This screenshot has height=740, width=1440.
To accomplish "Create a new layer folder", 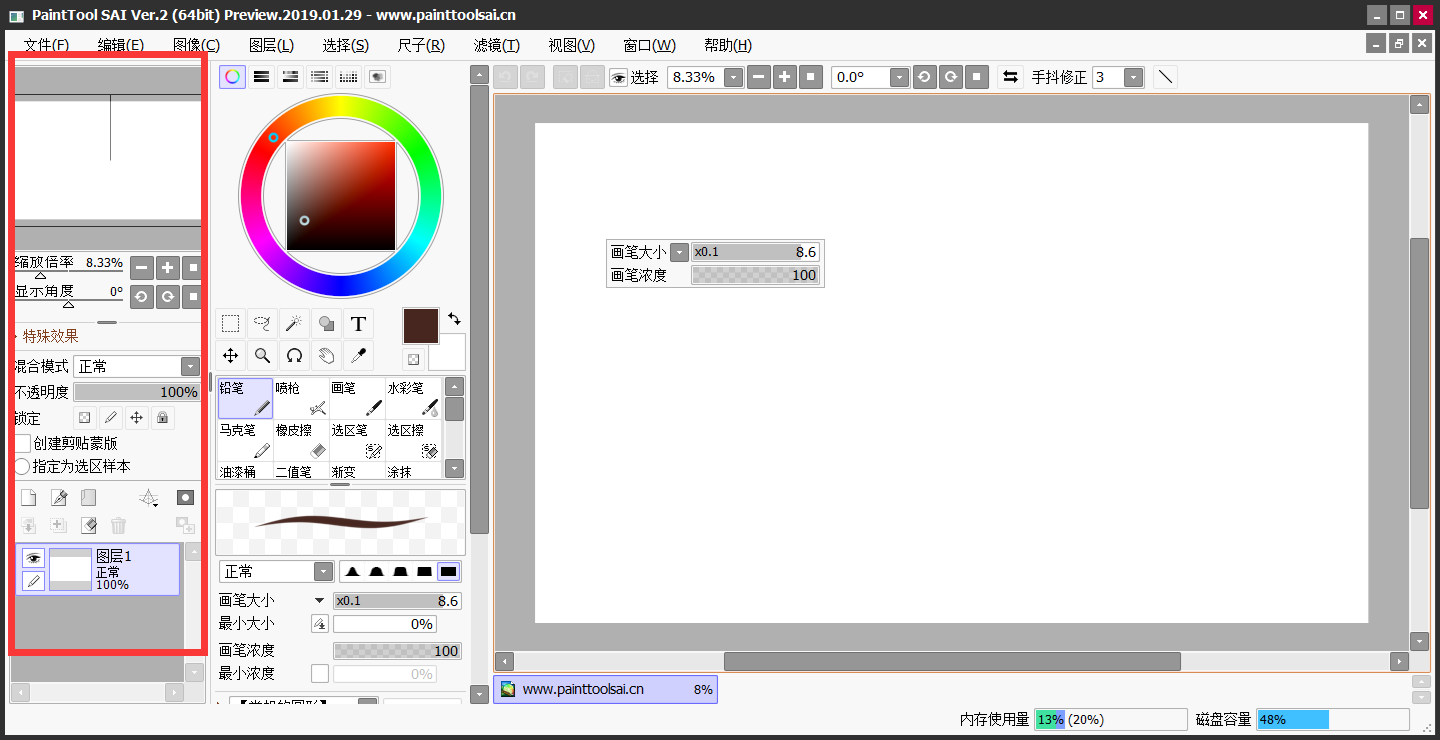I will [x=89, y=498].
